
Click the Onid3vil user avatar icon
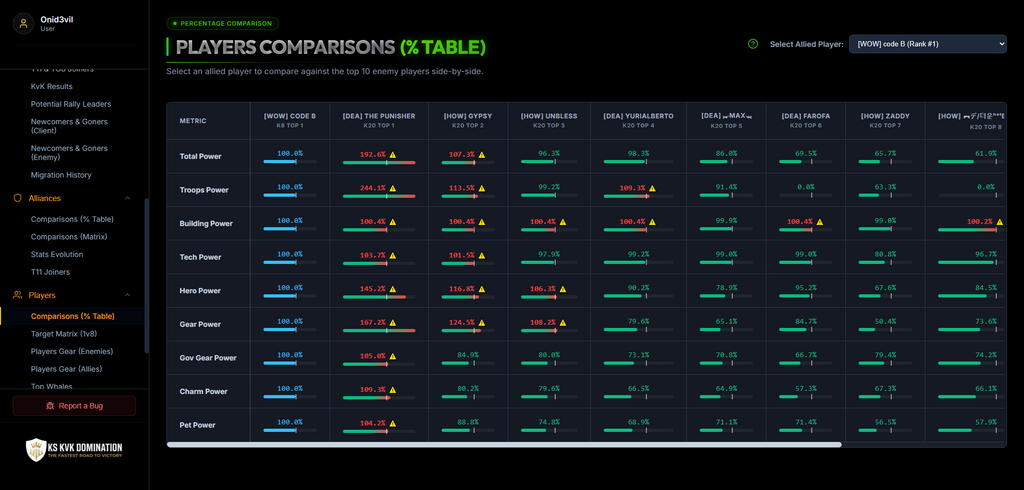point(24,24)
